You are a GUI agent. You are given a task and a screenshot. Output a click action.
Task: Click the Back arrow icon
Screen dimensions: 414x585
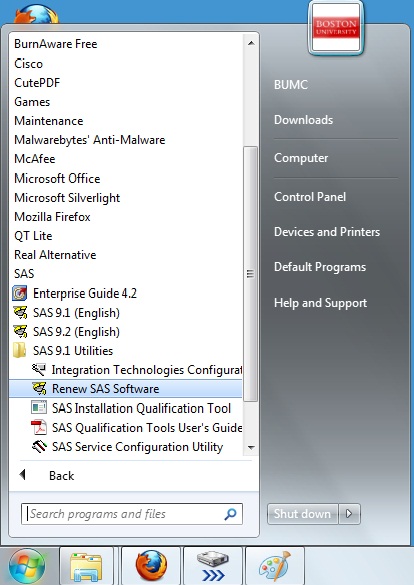point(22,475)
